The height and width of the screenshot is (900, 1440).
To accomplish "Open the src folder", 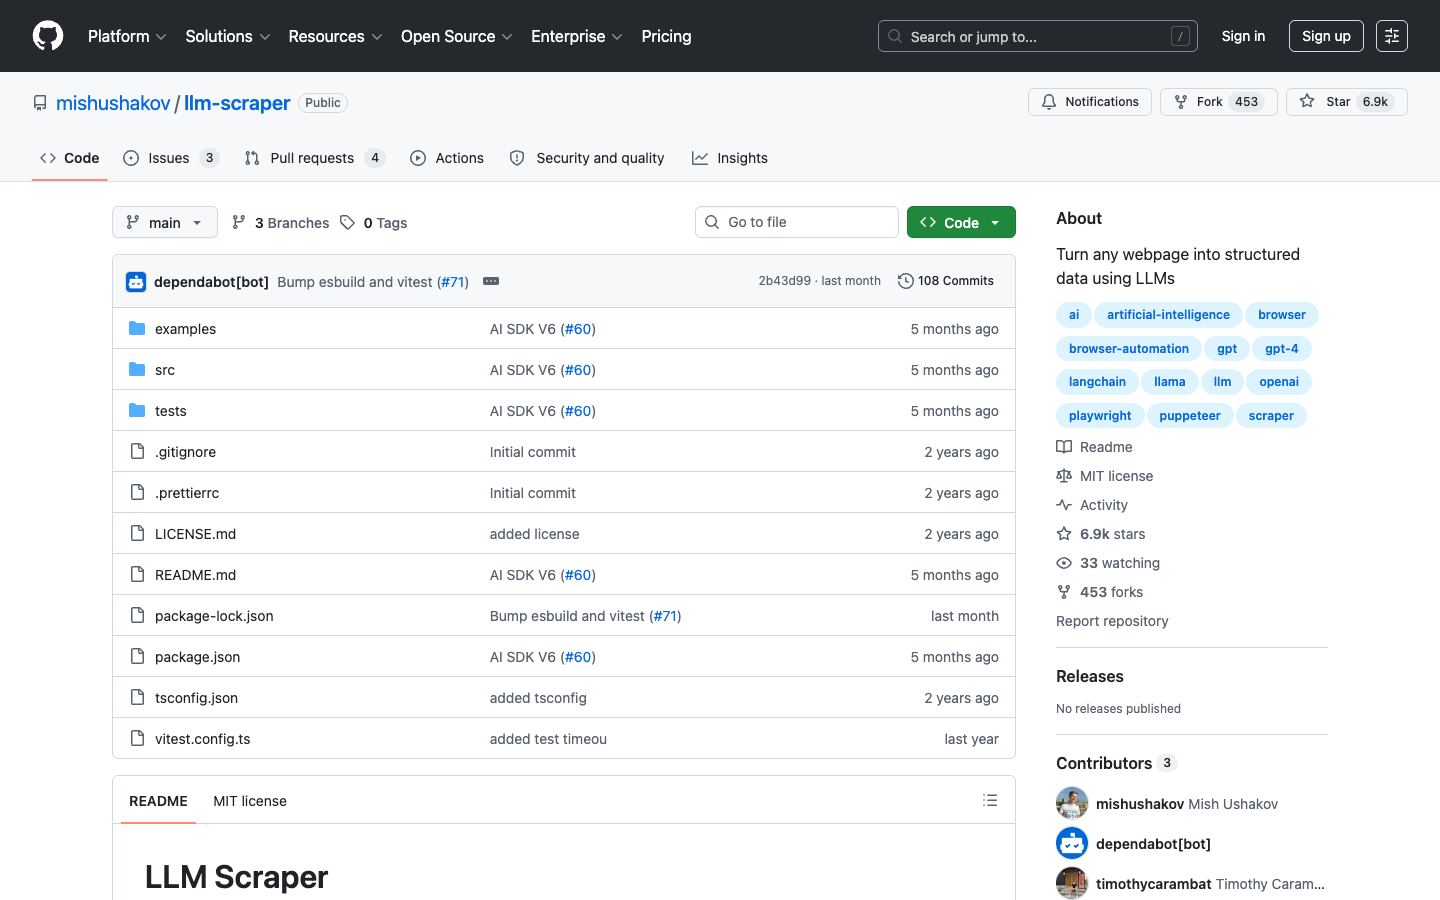I will coord(165,370).
